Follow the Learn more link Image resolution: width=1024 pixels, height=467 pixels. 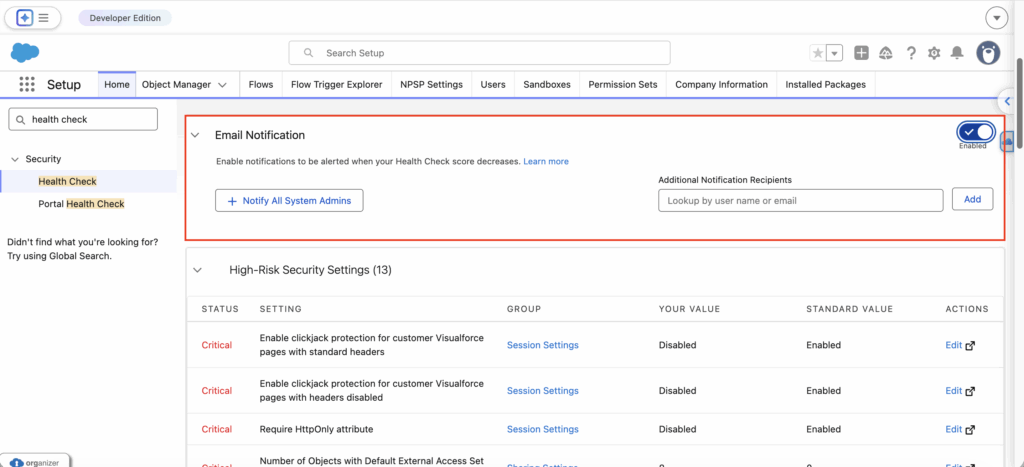546,161
